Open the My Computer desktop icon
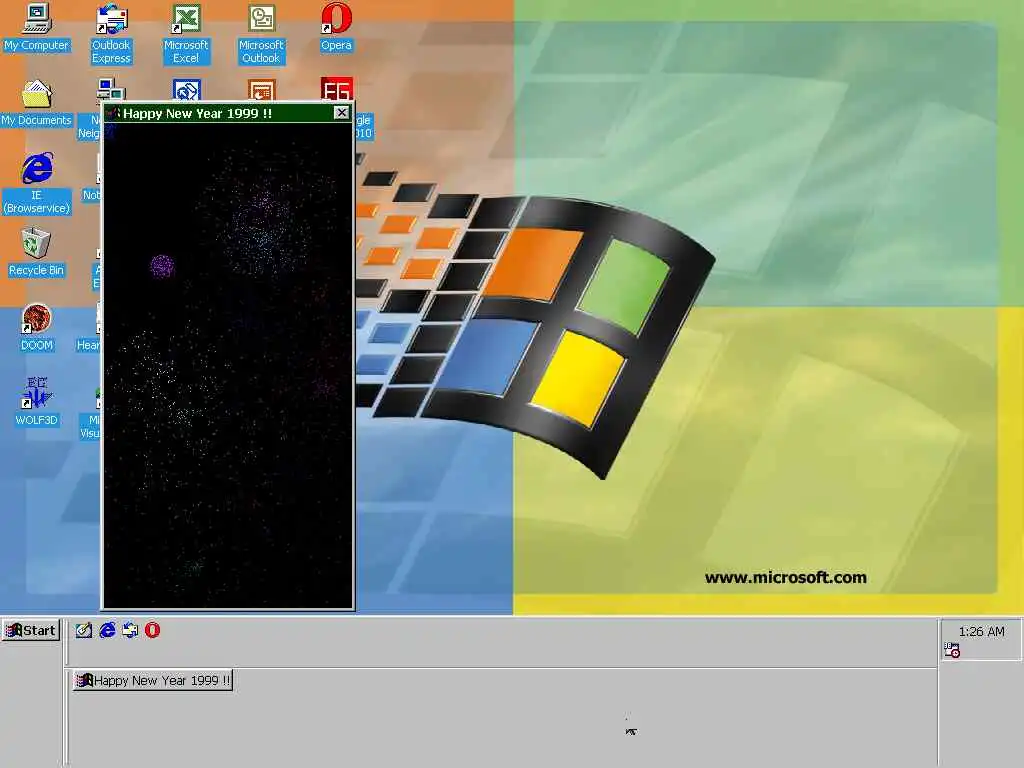1024x768 pixels. click(37, 27)
